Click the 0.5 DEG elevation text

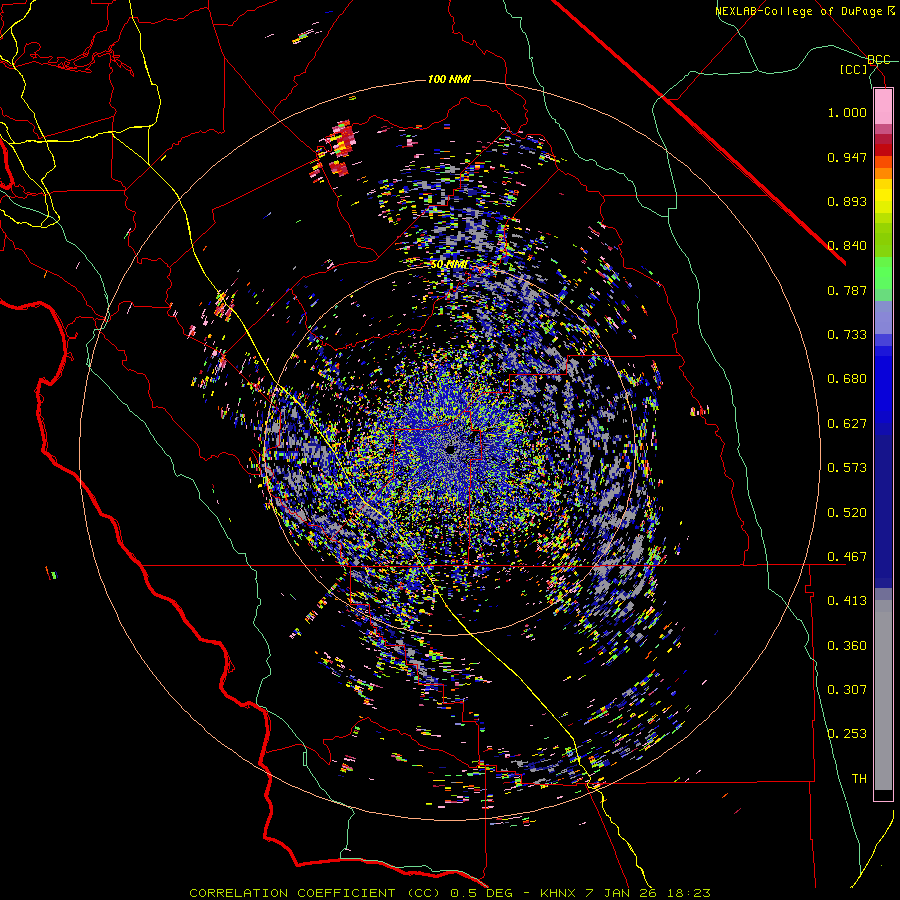(x=482, y=893)
